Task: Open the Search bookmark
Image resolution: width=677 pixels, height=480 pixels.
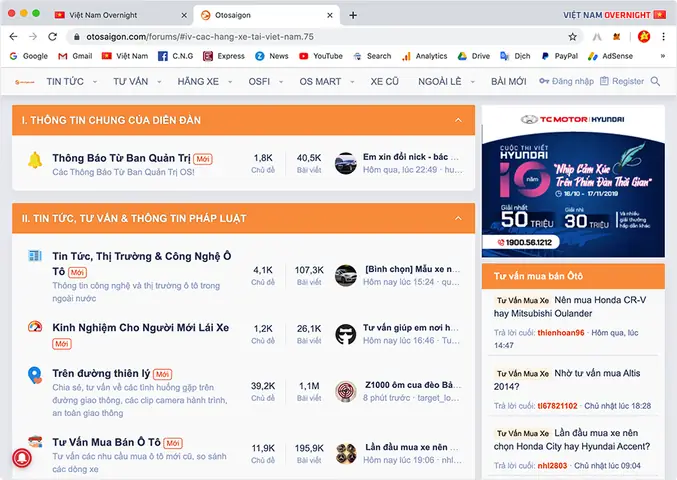Action: click(x=372, y=56)
